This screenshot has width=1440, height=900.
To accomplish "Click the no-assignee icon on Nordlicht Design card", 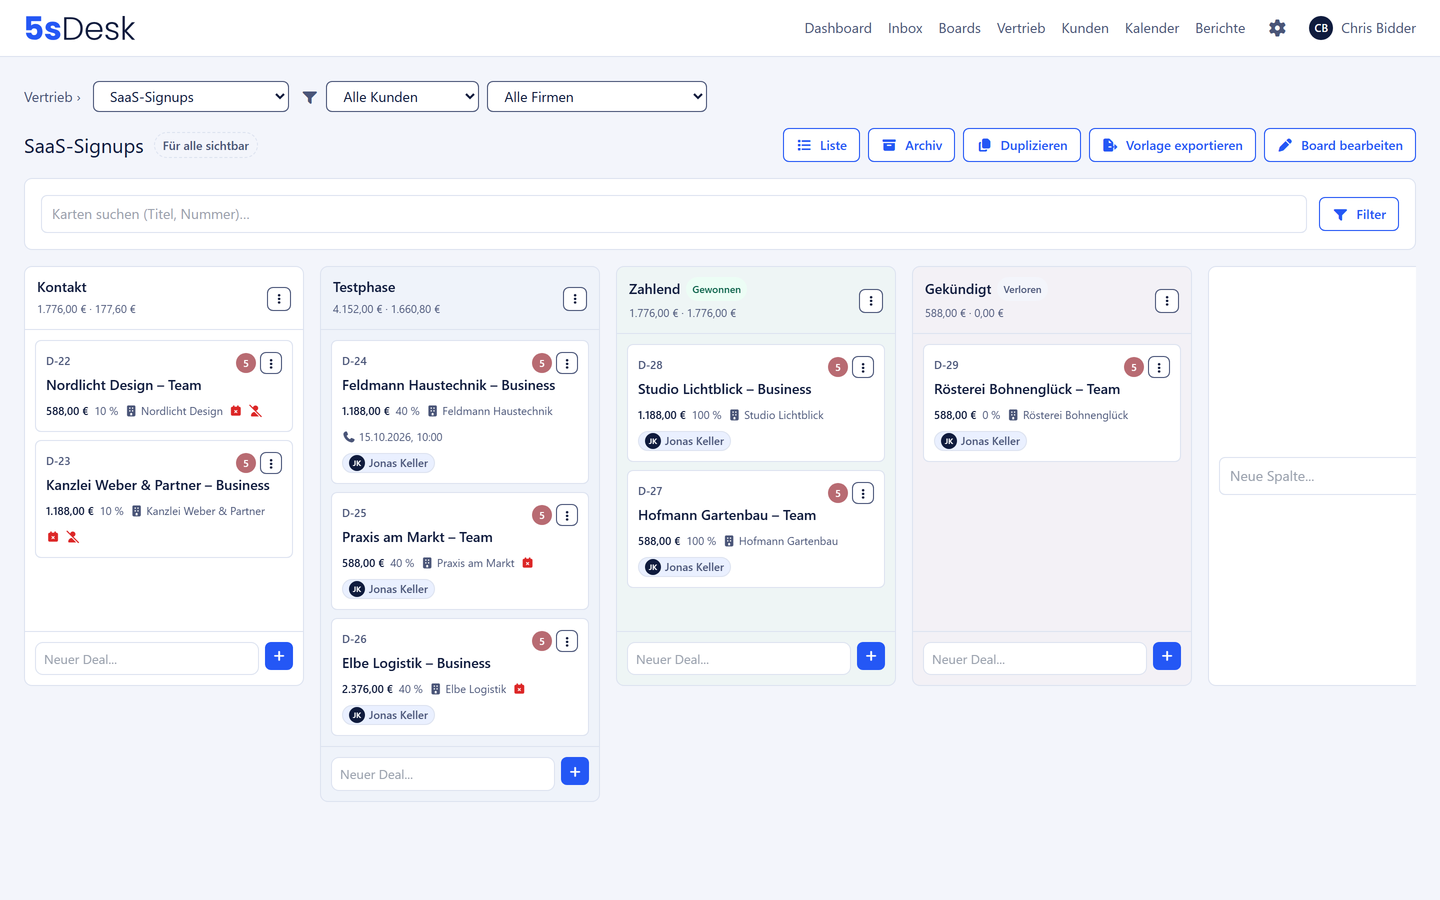I will point(256,411).
